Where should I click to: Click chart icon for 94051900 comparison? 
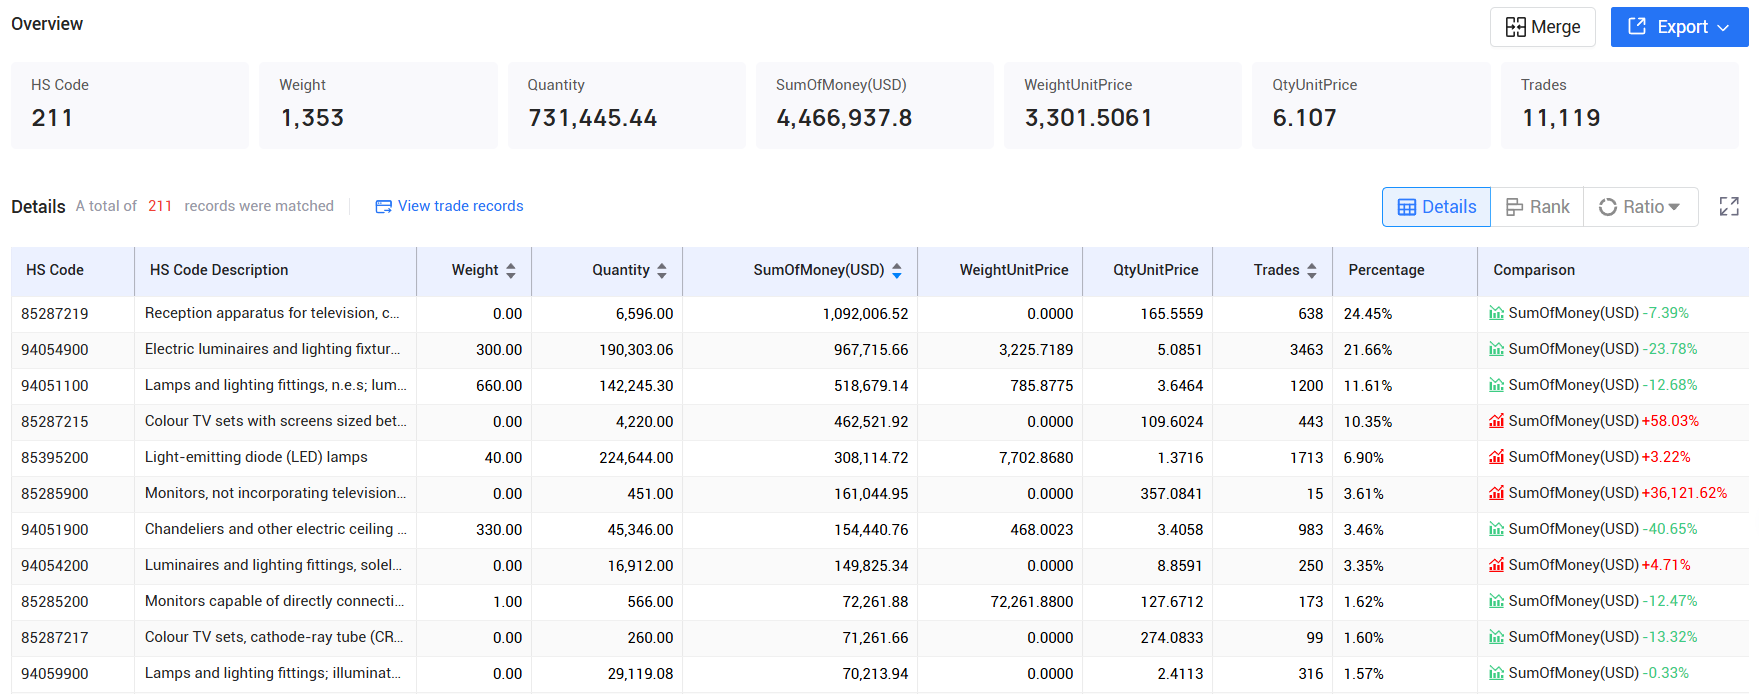click(1496, 529)
